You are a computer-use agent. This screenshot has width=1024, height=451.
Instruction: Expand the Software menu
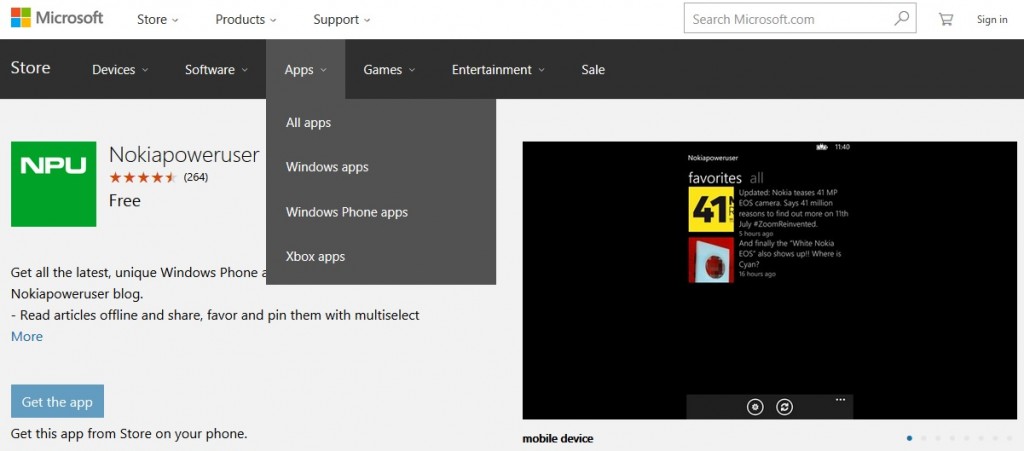tap(216, 70)
